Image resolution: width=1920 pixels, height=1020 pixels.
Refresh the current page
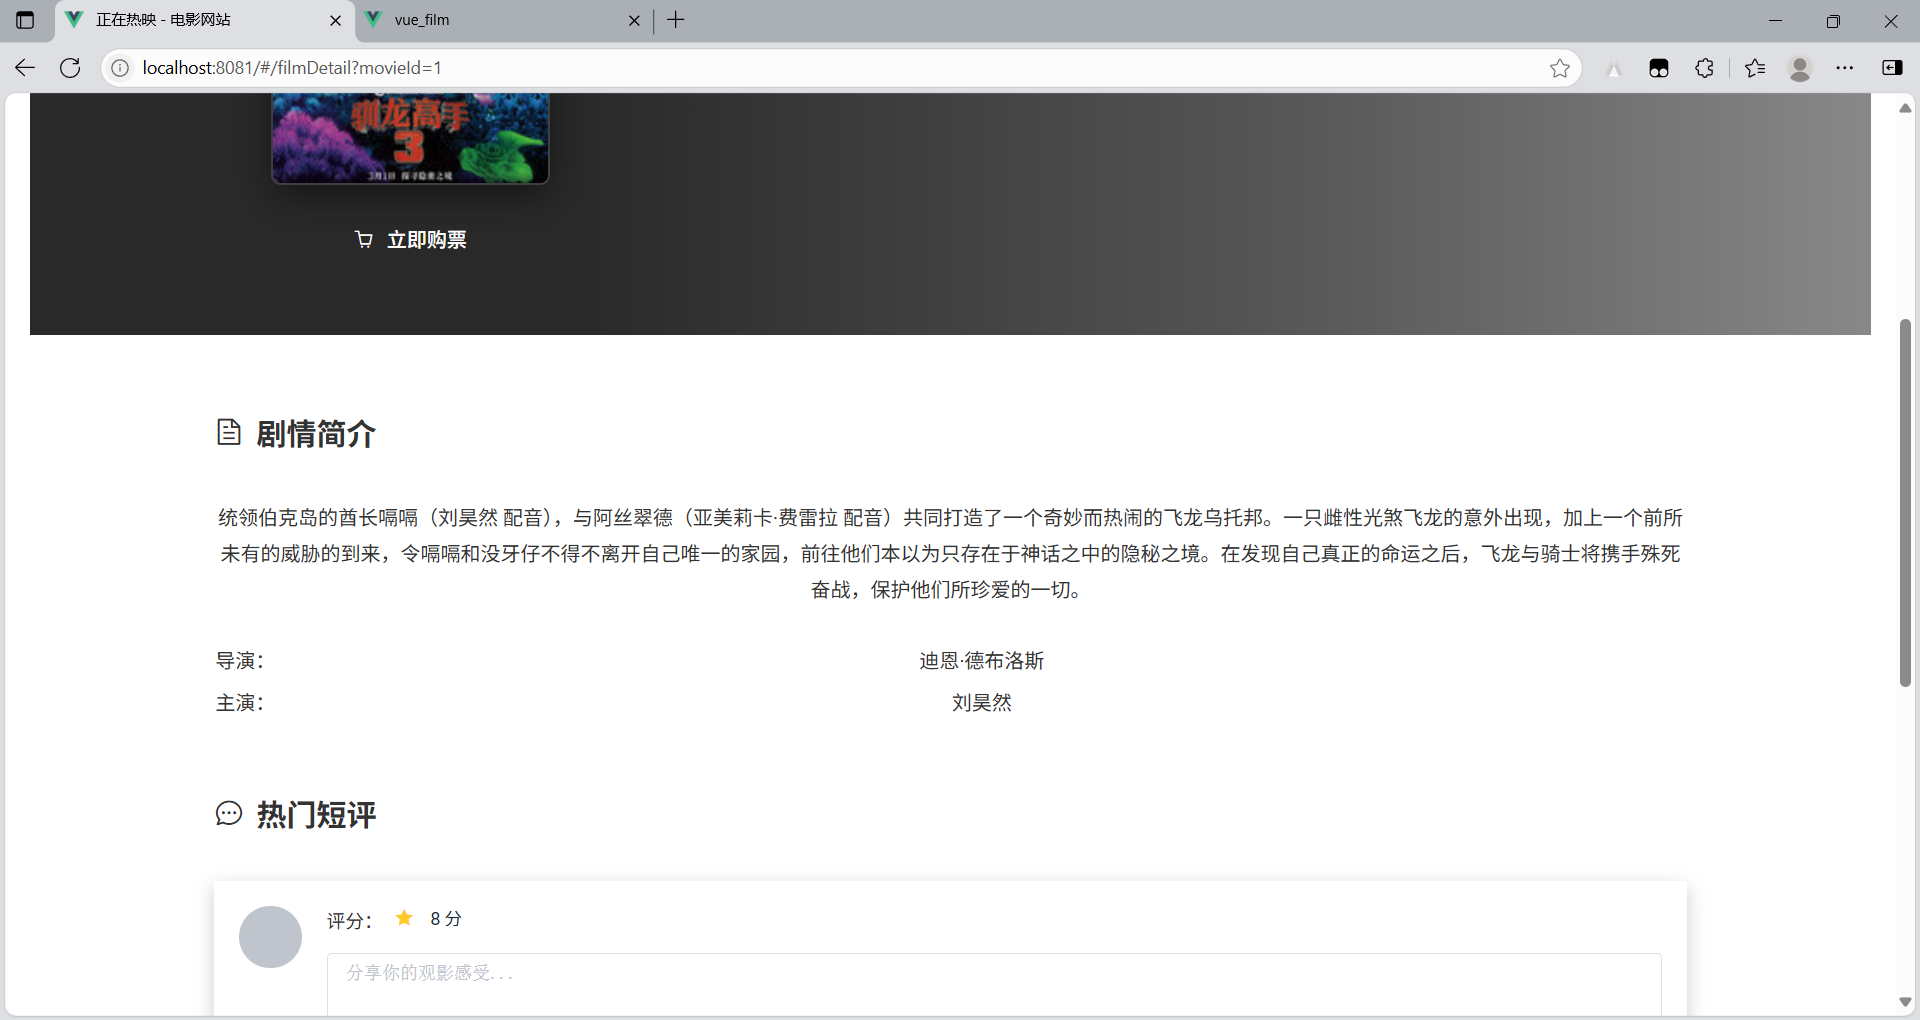pyautogui.click(x=70, y=67)
